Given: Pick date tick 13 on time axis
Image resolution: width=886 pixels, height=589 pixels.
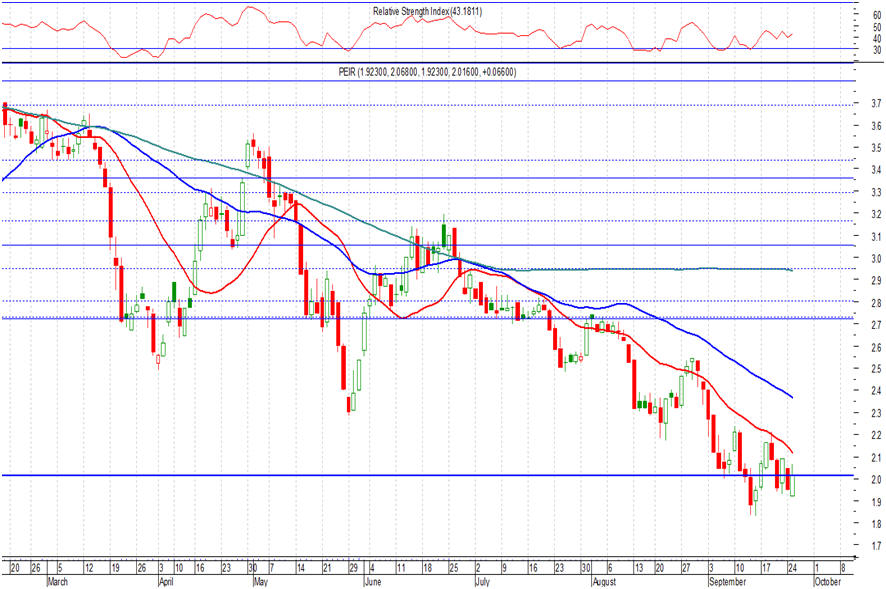Looking at the screenshot, I should click(639, 568).
